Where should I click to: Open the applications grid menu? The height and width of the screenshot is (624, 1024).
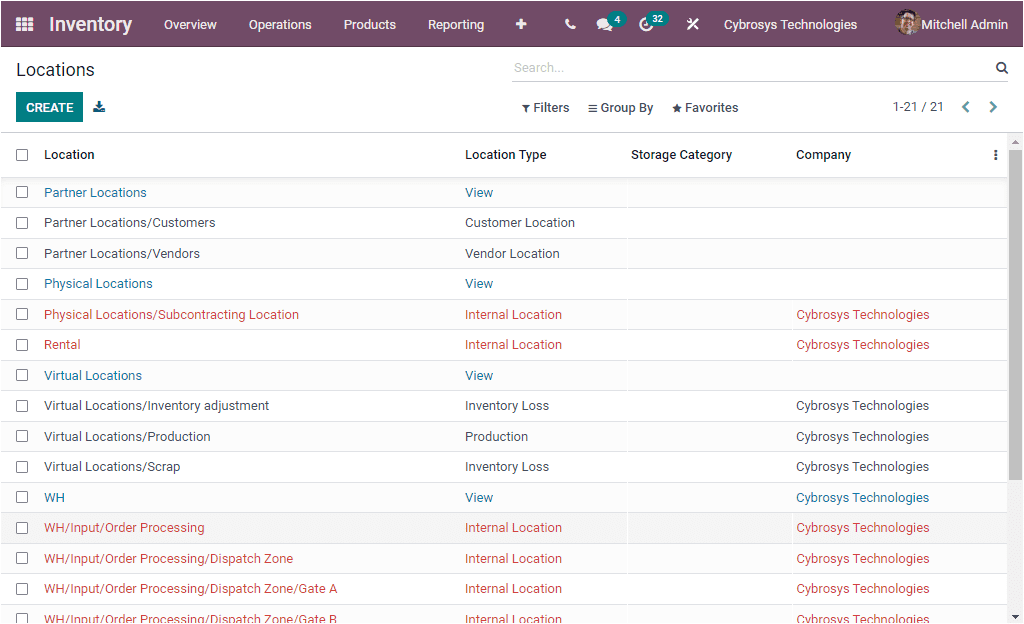(x=24, y=24)
